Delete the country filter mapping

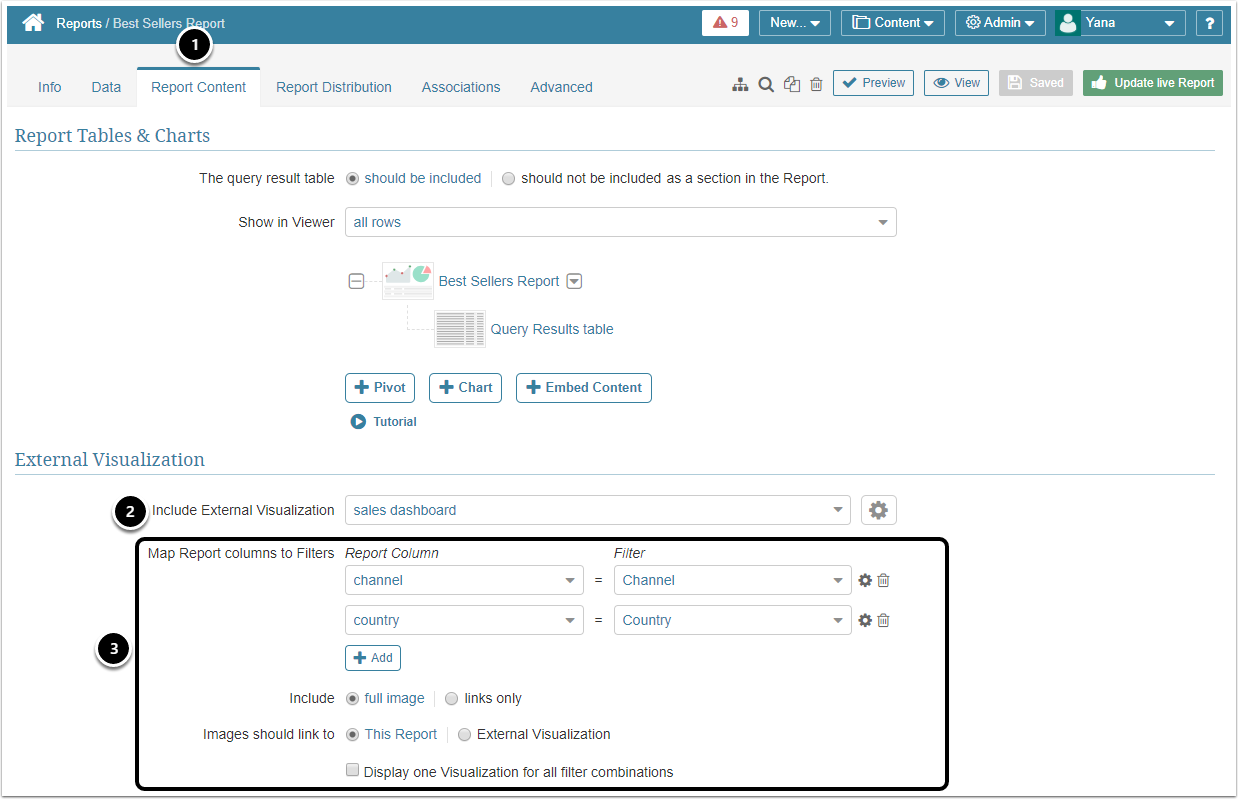[x=883, y=620]
